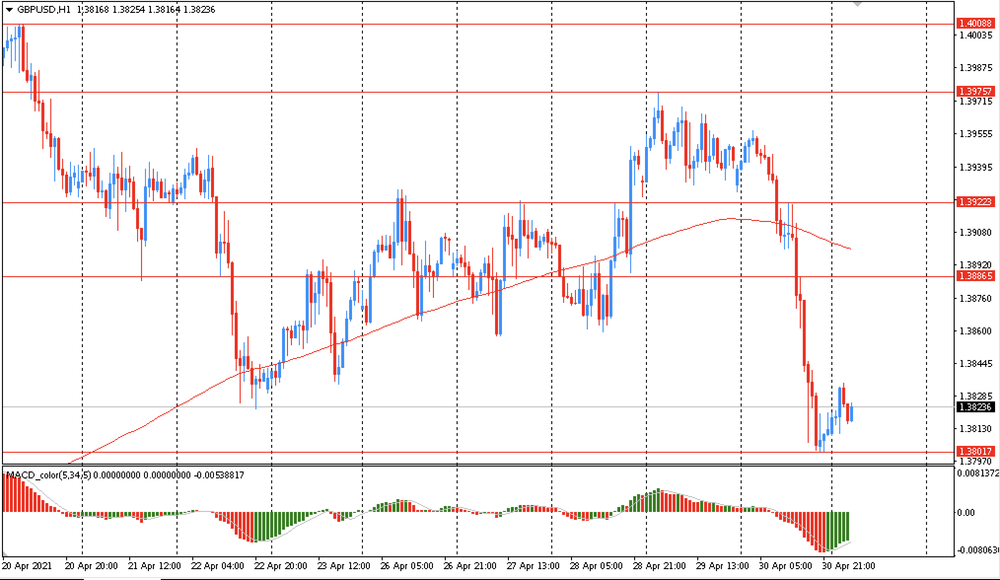The height and width of the screenshot is (580, 1000).
Task: Click the OHLC value 1.38254 in header
Action: tap(128, 10)
